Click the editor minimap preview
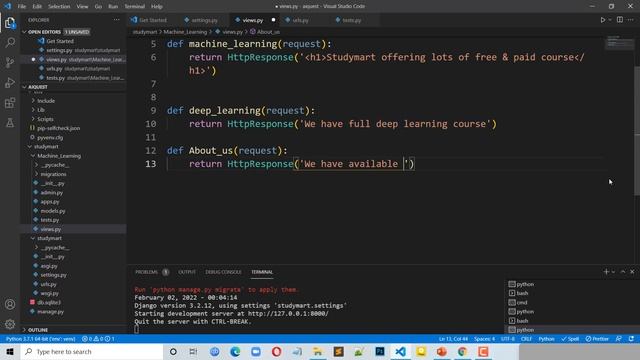 coord(619,42)
